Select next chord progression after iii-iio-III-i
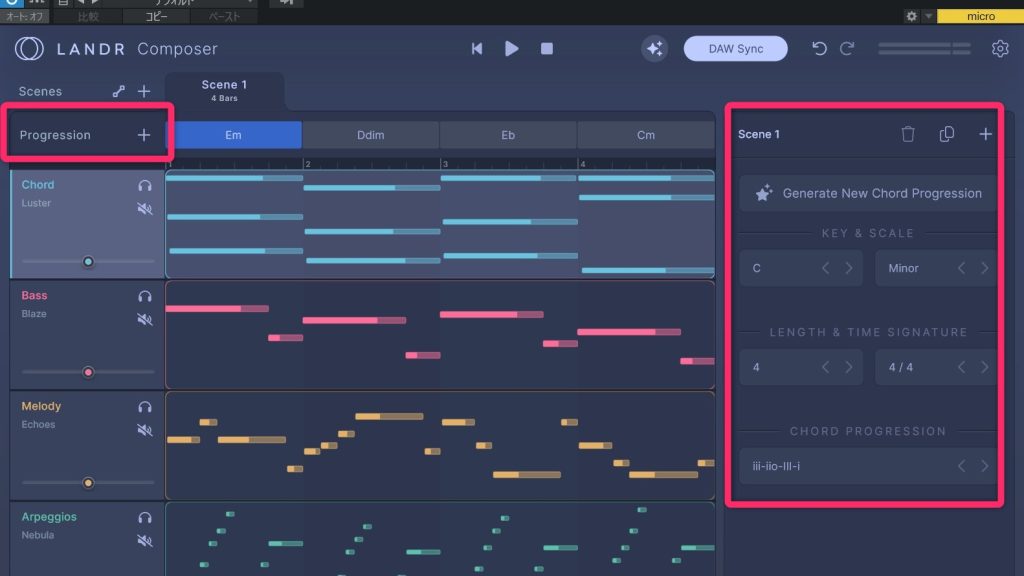1024x576 pixels. click(985, 466)
